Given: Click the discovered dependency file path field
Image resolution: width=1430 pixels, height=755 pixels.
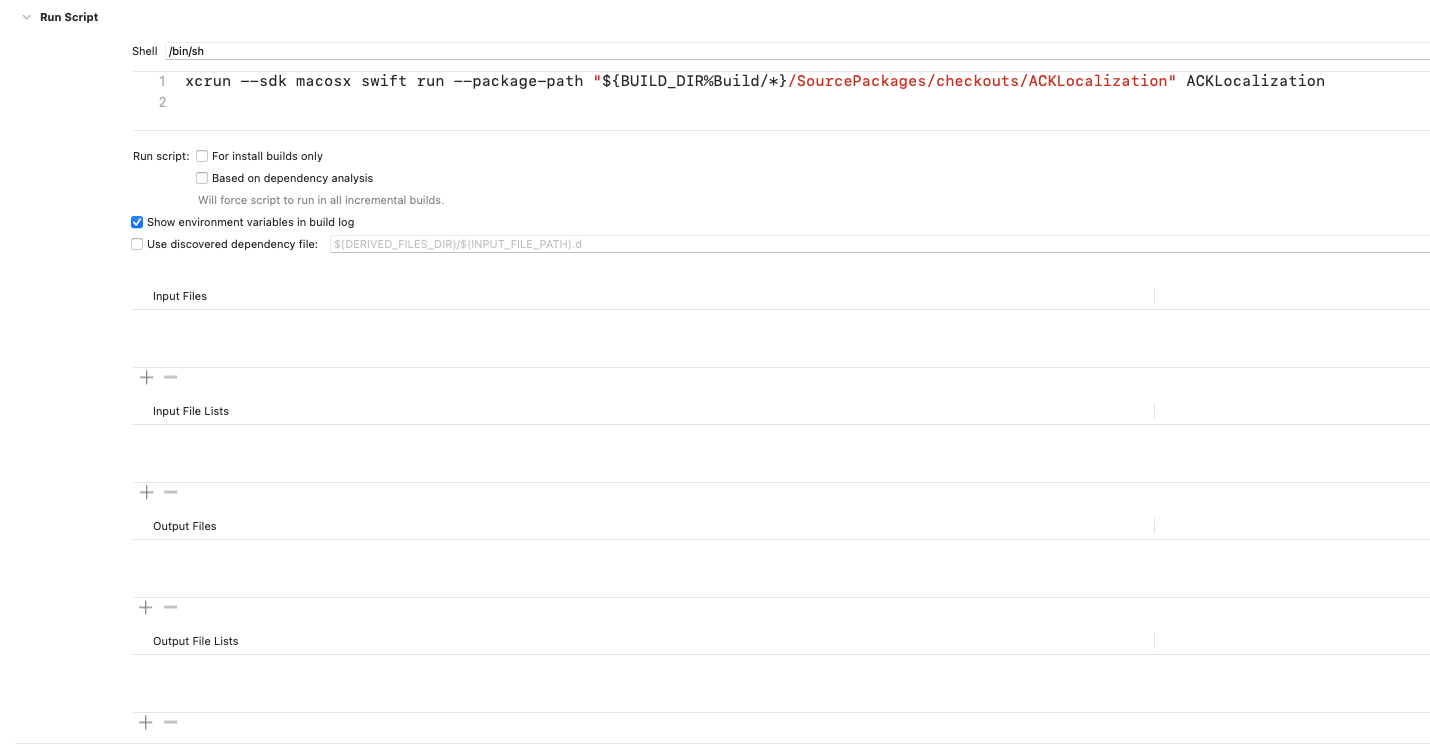Looking at the screenshot, I should [878, 244].
